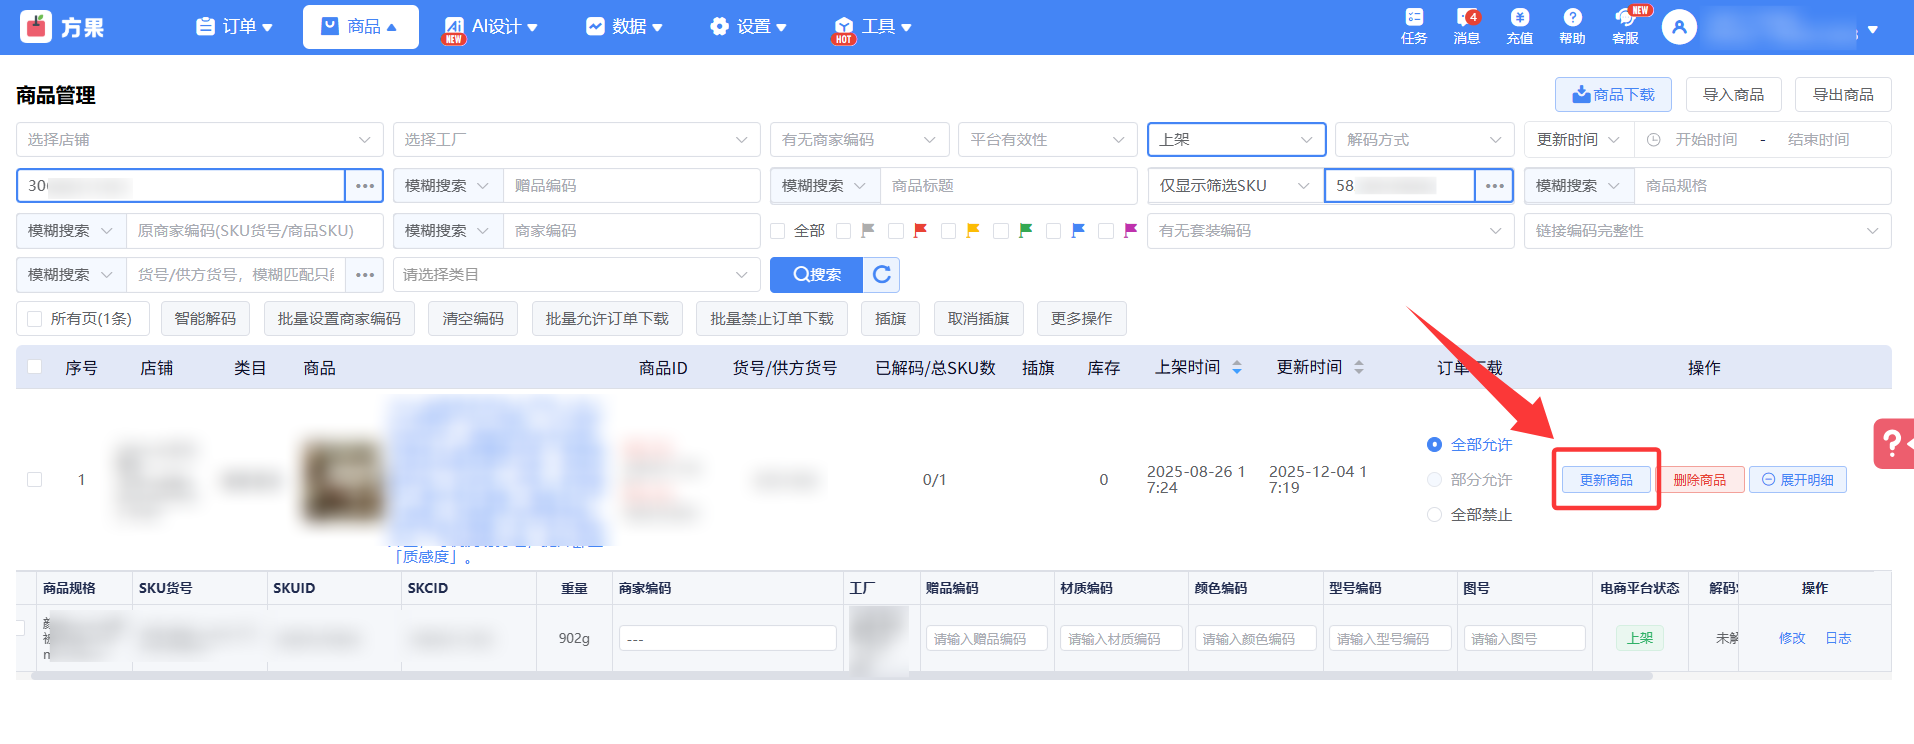Click the 更新商品 button

1606,480
